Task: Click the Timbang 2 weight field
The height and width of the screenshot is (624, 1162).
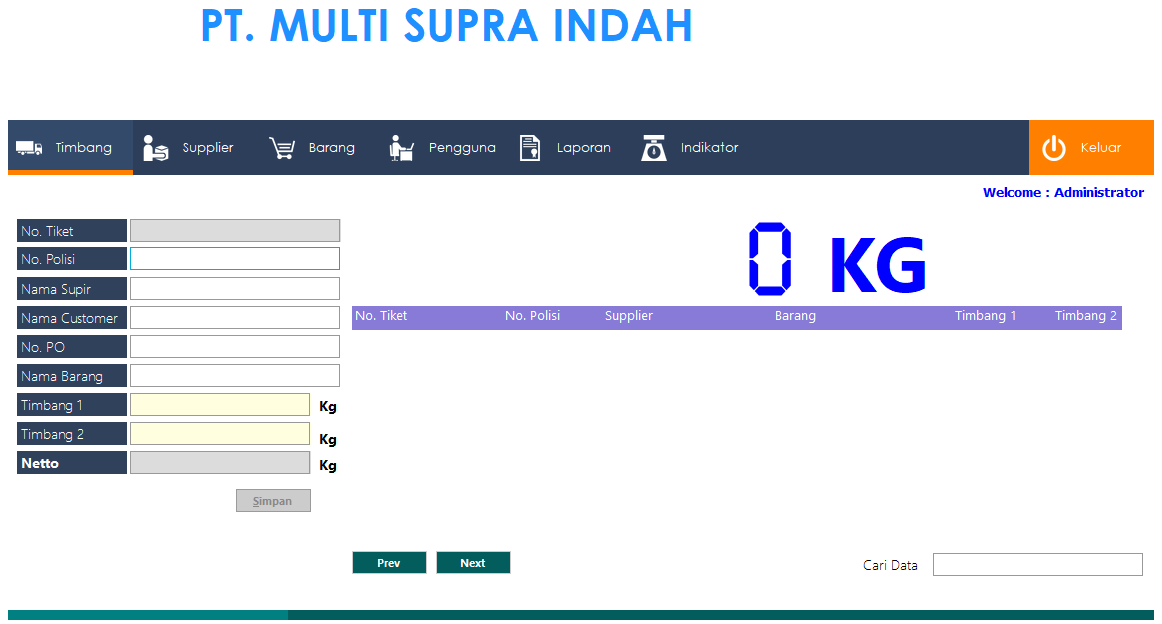Action: point(220,434)
